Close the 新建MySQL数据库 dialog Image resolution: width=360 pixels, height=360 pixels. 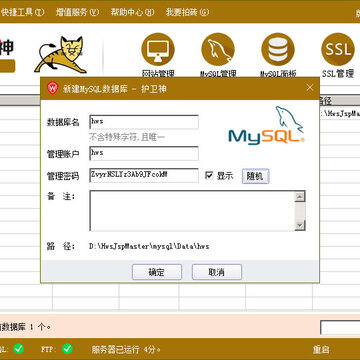(x=310, y=88)
